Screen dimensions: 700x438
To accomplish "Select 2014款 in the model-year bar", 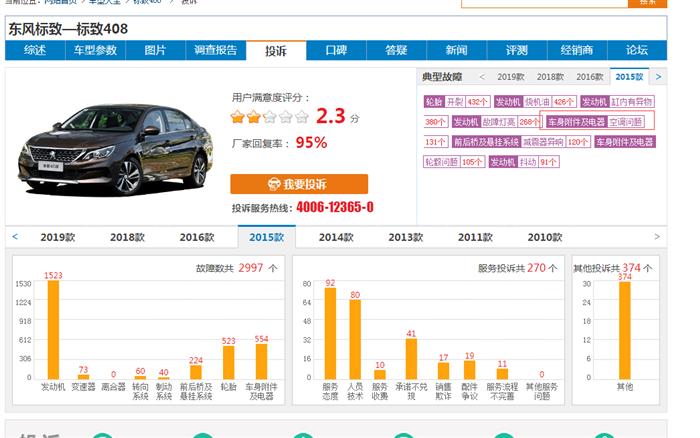I will [336, 237].
